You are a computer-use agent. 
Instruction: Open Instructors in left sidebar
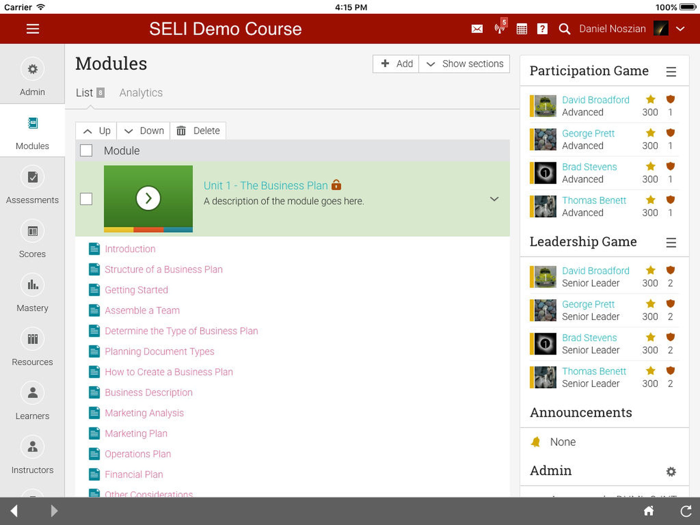click(32, 455)
